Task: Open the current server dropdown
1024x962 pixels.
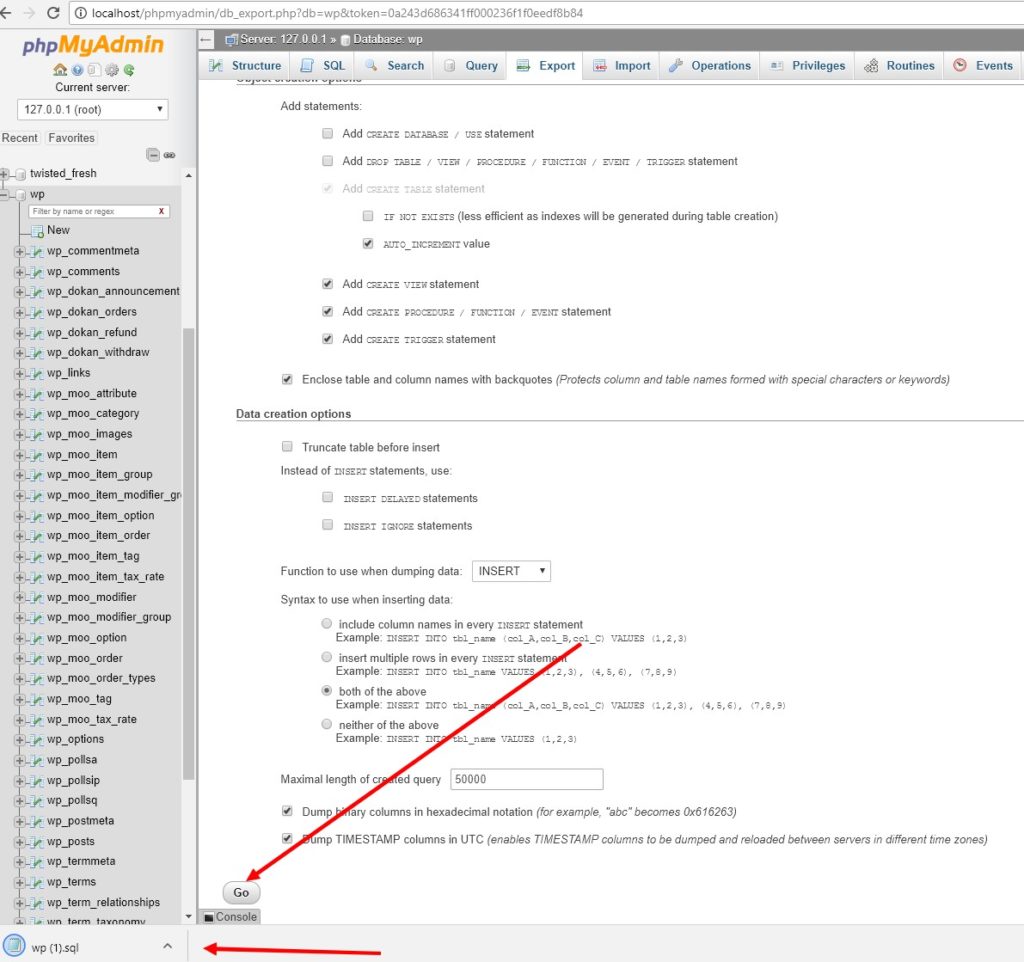Action: pyautogui.click(x=92, y=110)
